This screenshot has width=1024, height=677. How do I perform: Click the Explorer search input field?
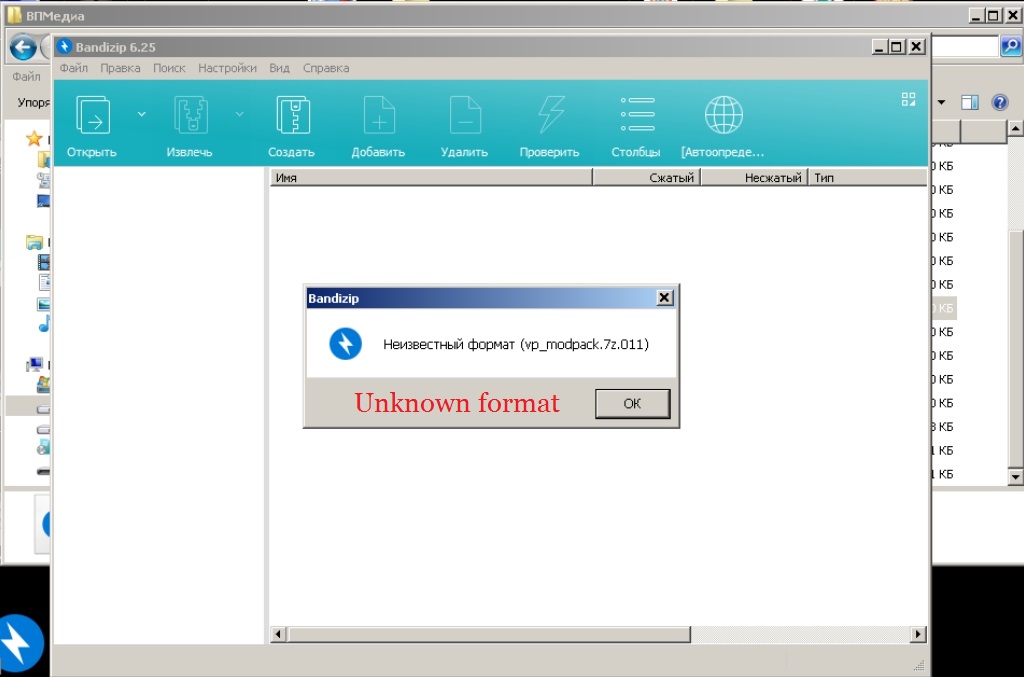[x=965, y=46]
